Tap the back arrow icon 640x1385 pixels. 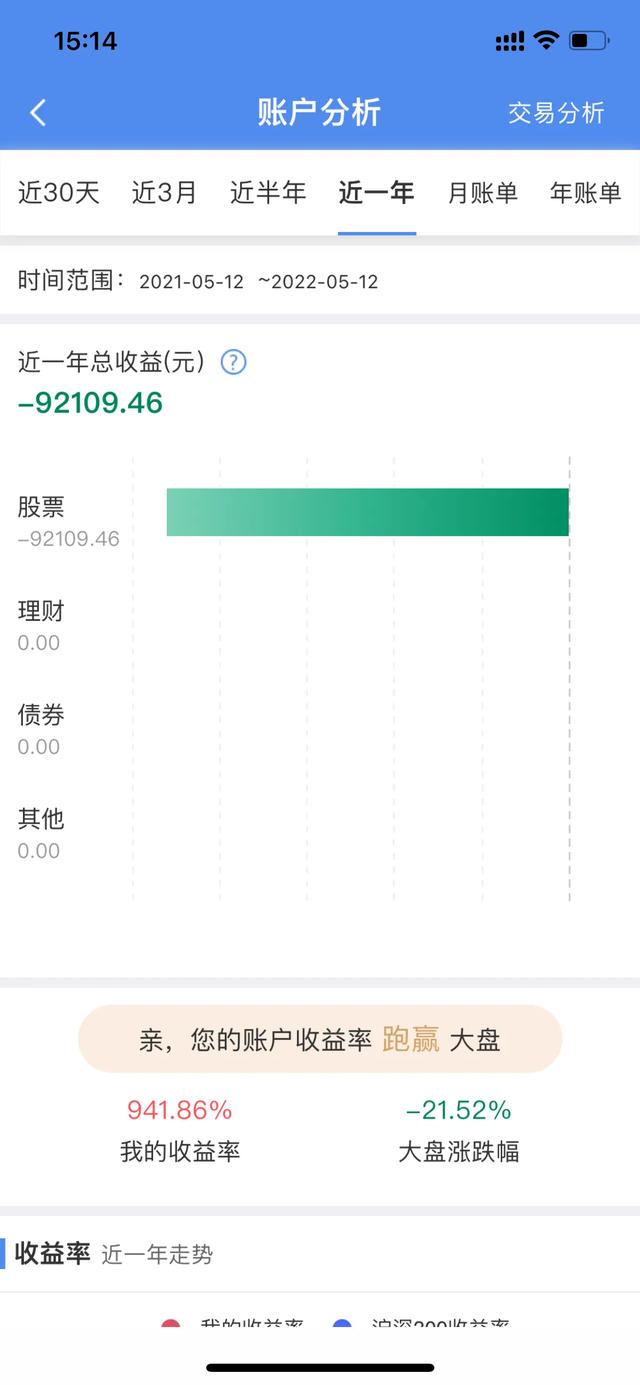tap(38, 112)
